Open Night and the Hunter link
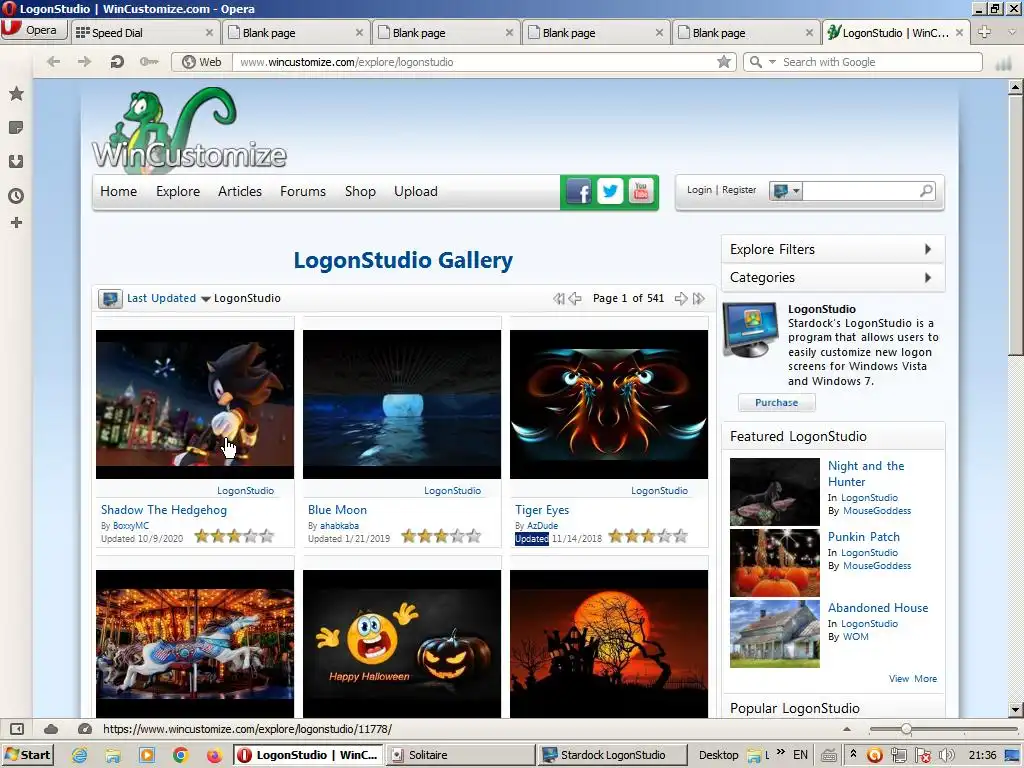The width and height of the screenshot is (1024, 768). pyautogui.click(x=866, y=473)
